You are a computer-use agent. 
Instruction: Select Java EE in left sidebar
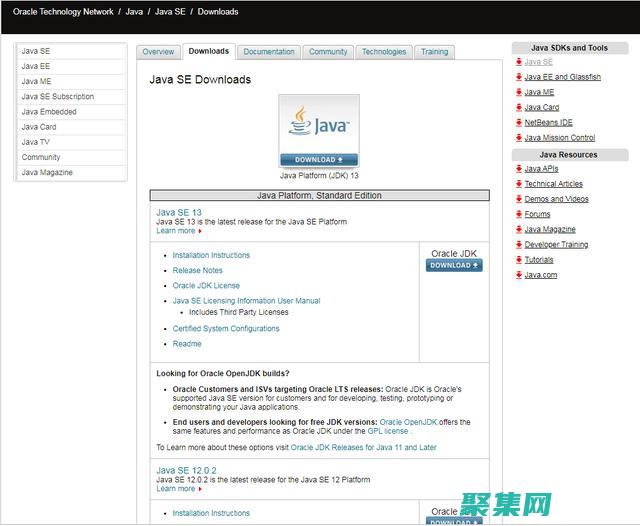point(72,66)
